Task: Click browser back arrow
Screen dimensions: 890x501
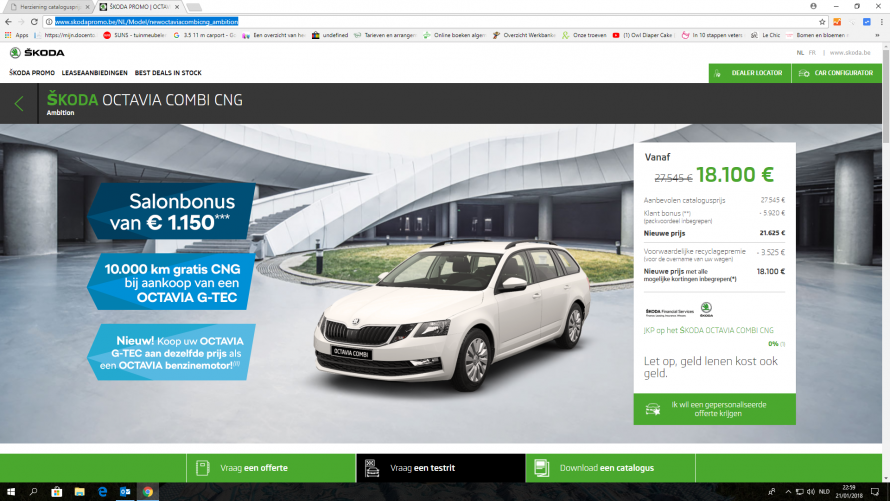Action: click(8, 22)
